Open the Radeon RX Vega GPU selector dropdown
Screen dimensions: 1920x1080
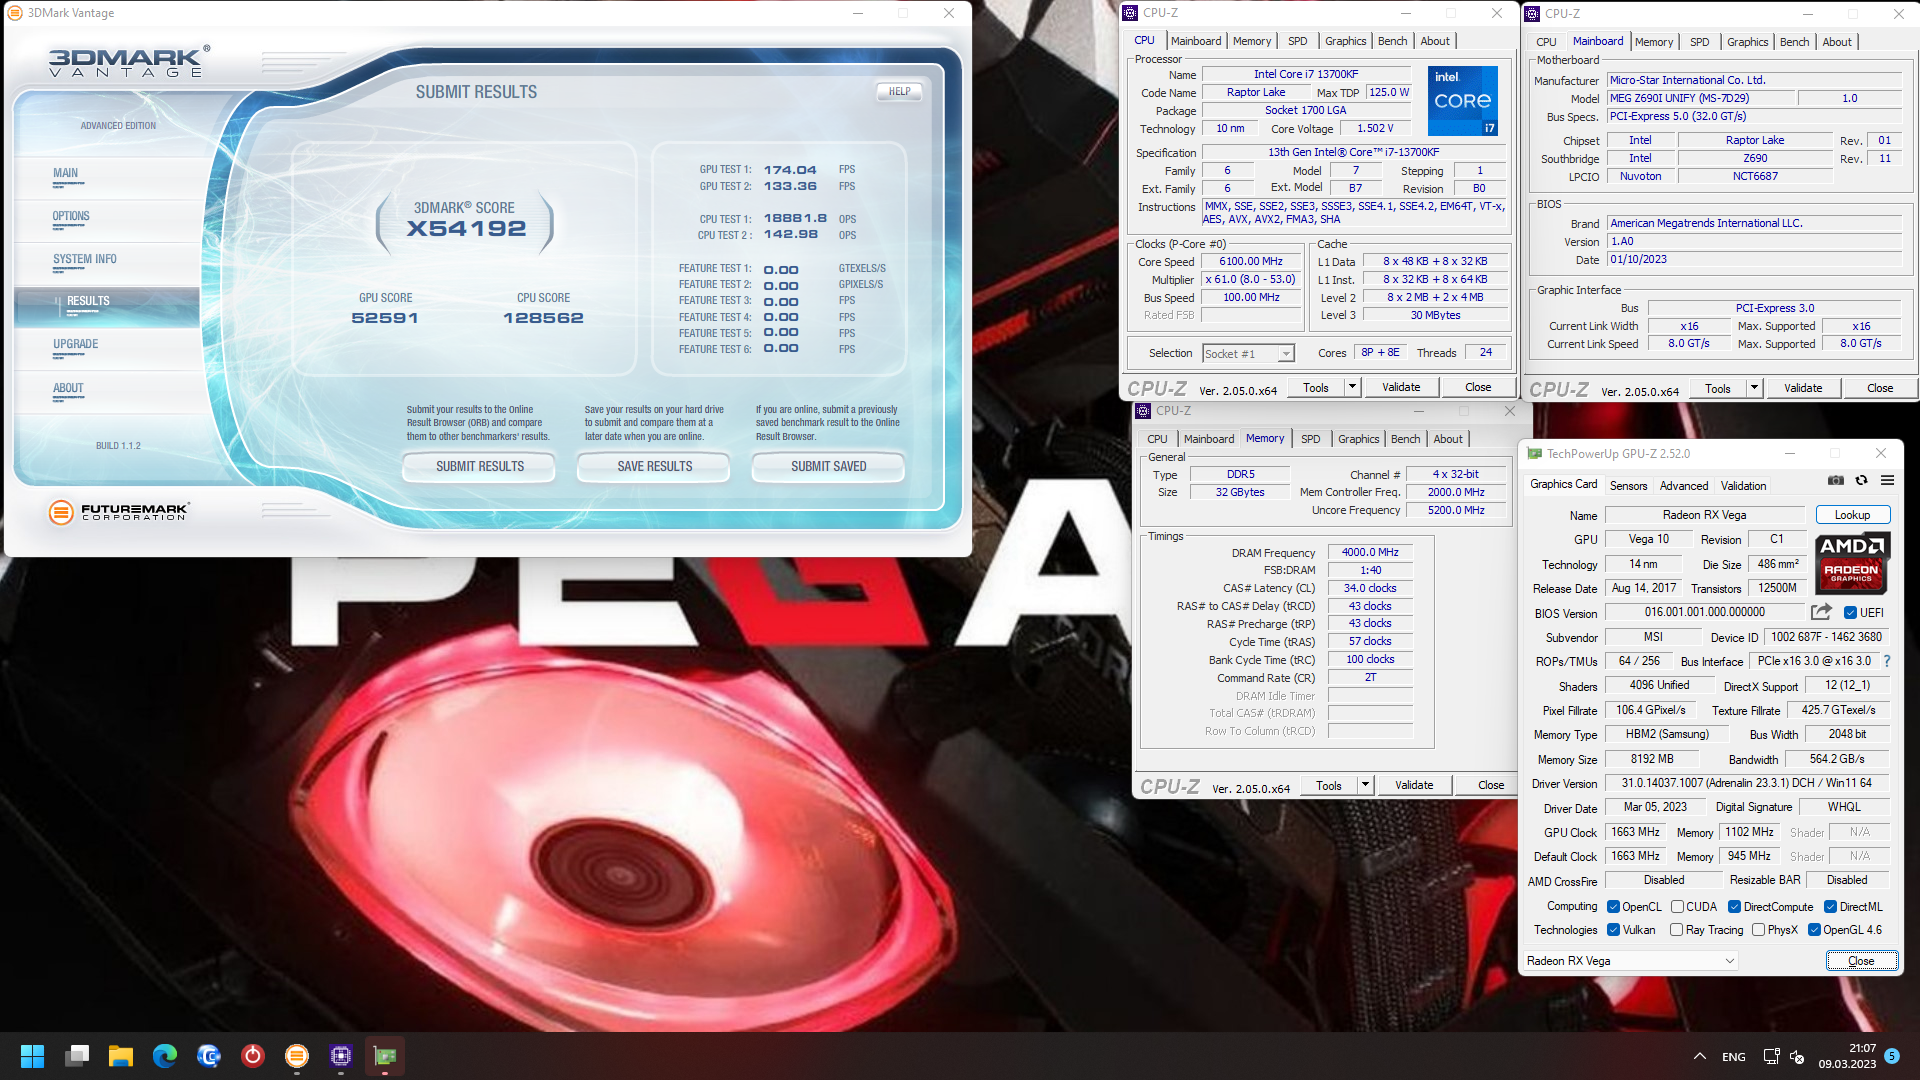tap(1631, 961)
